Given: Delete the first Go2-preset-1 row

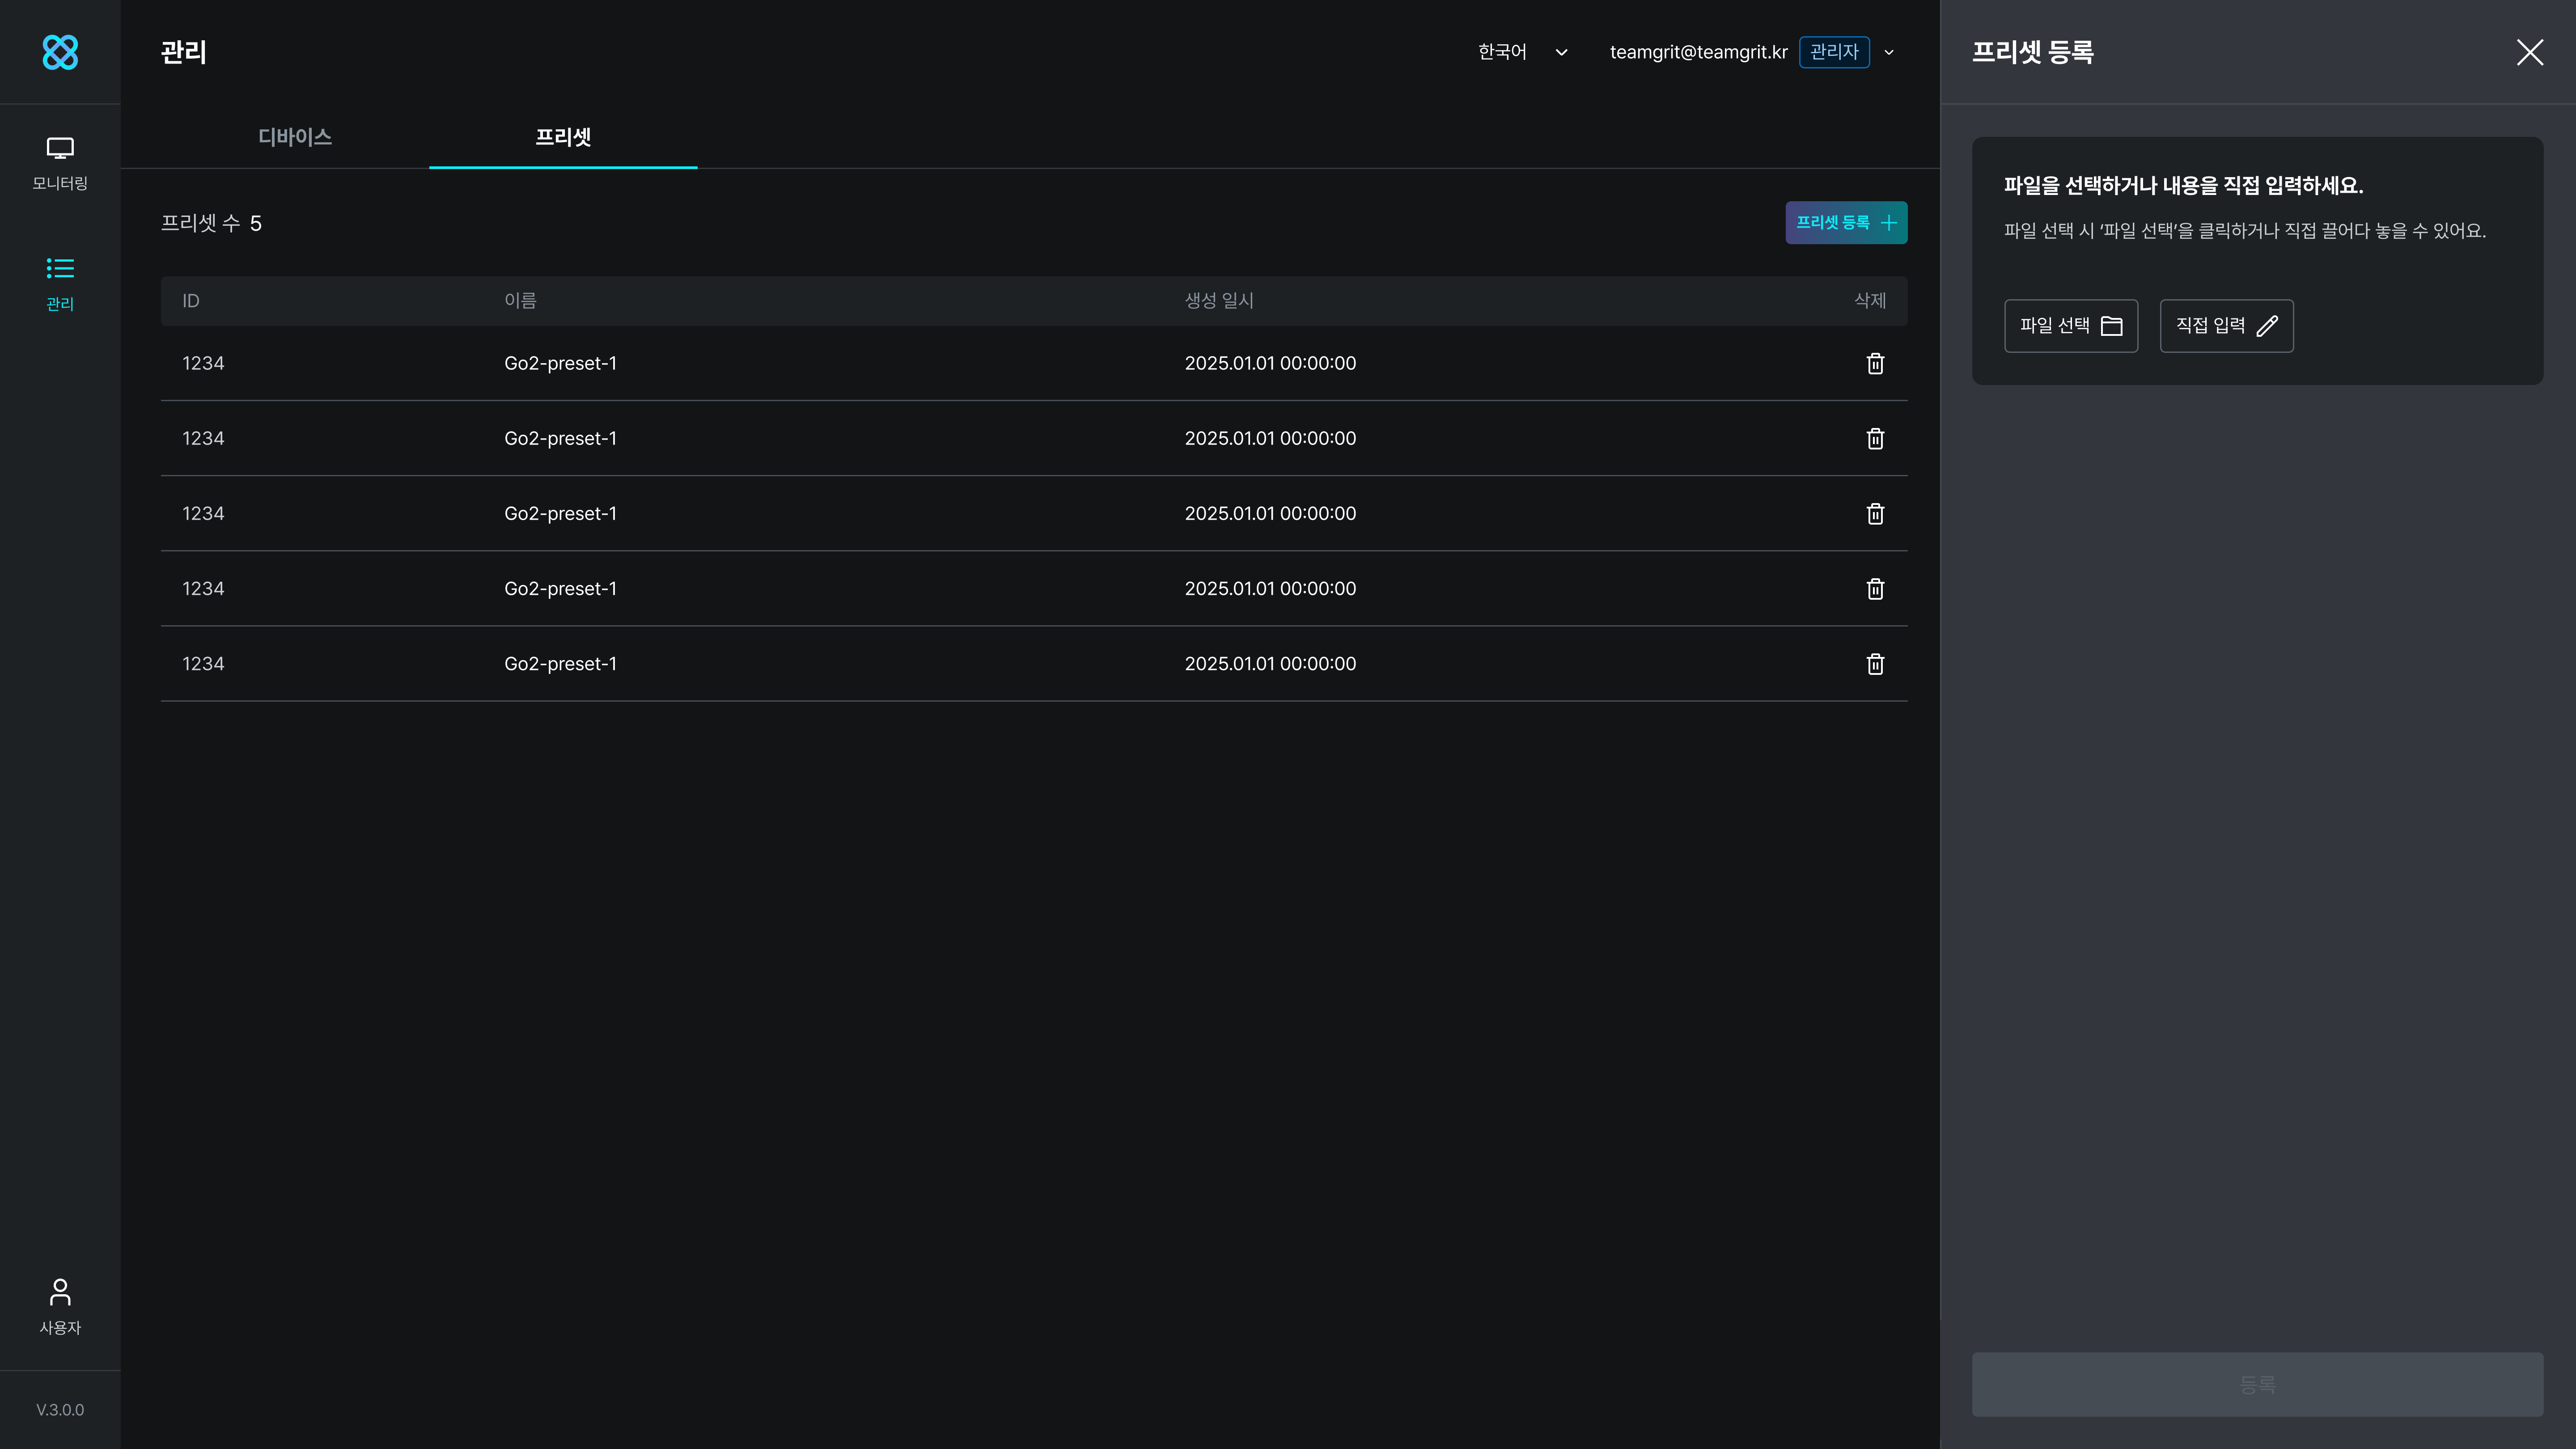Looking at the screenshot, I should [x=1875, y=364].
